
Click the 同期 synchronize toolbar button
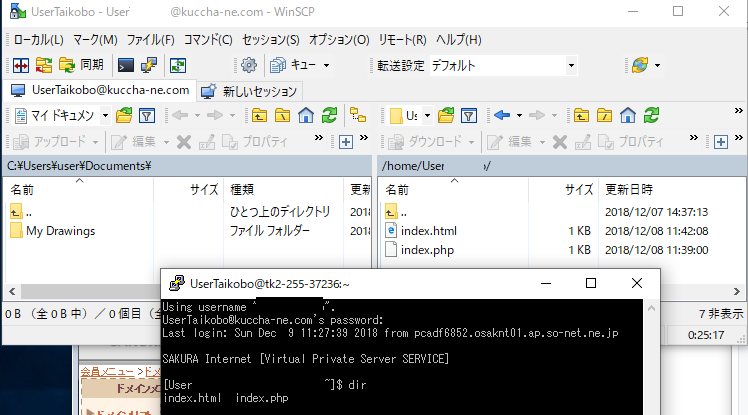click(81, 65)
